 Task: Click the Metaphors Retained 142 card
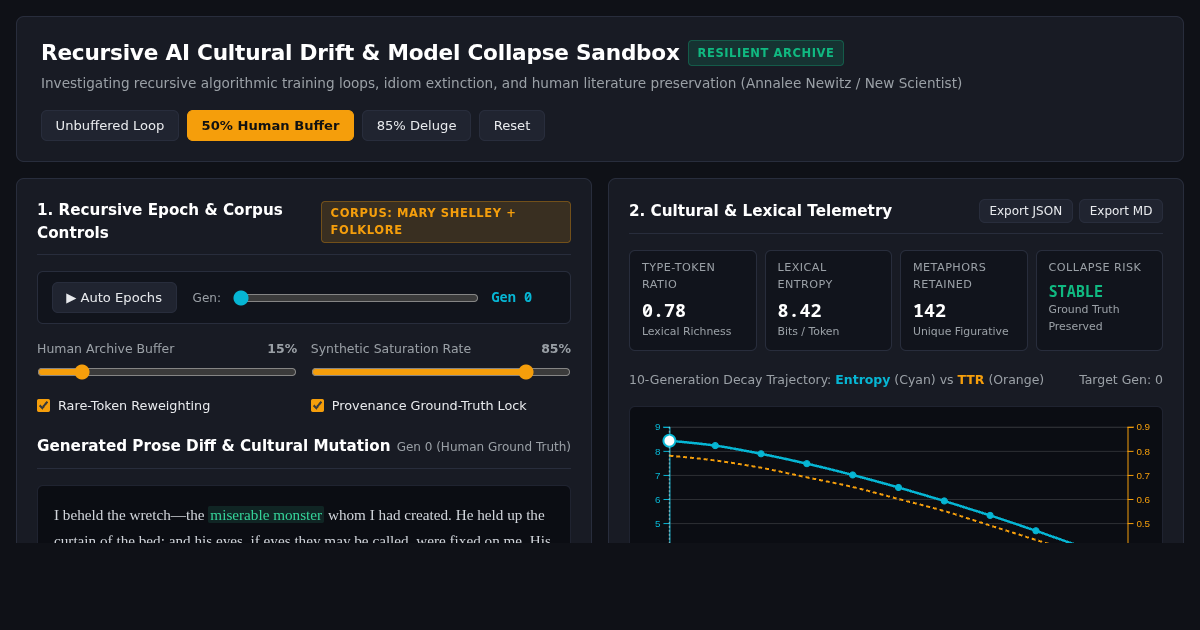964,300
